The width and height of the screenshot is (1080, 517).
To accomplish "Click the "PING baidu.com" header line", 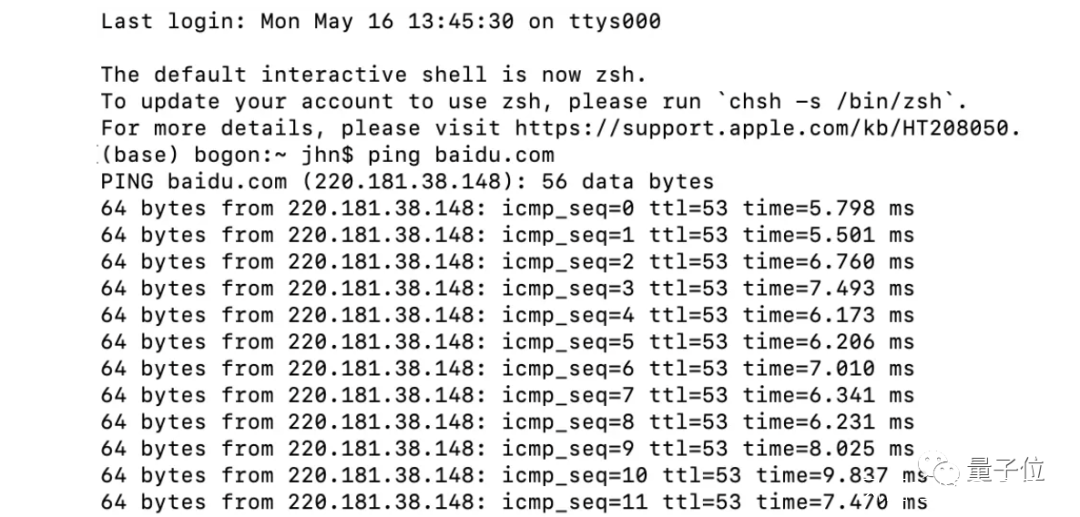I will [407, 182].
